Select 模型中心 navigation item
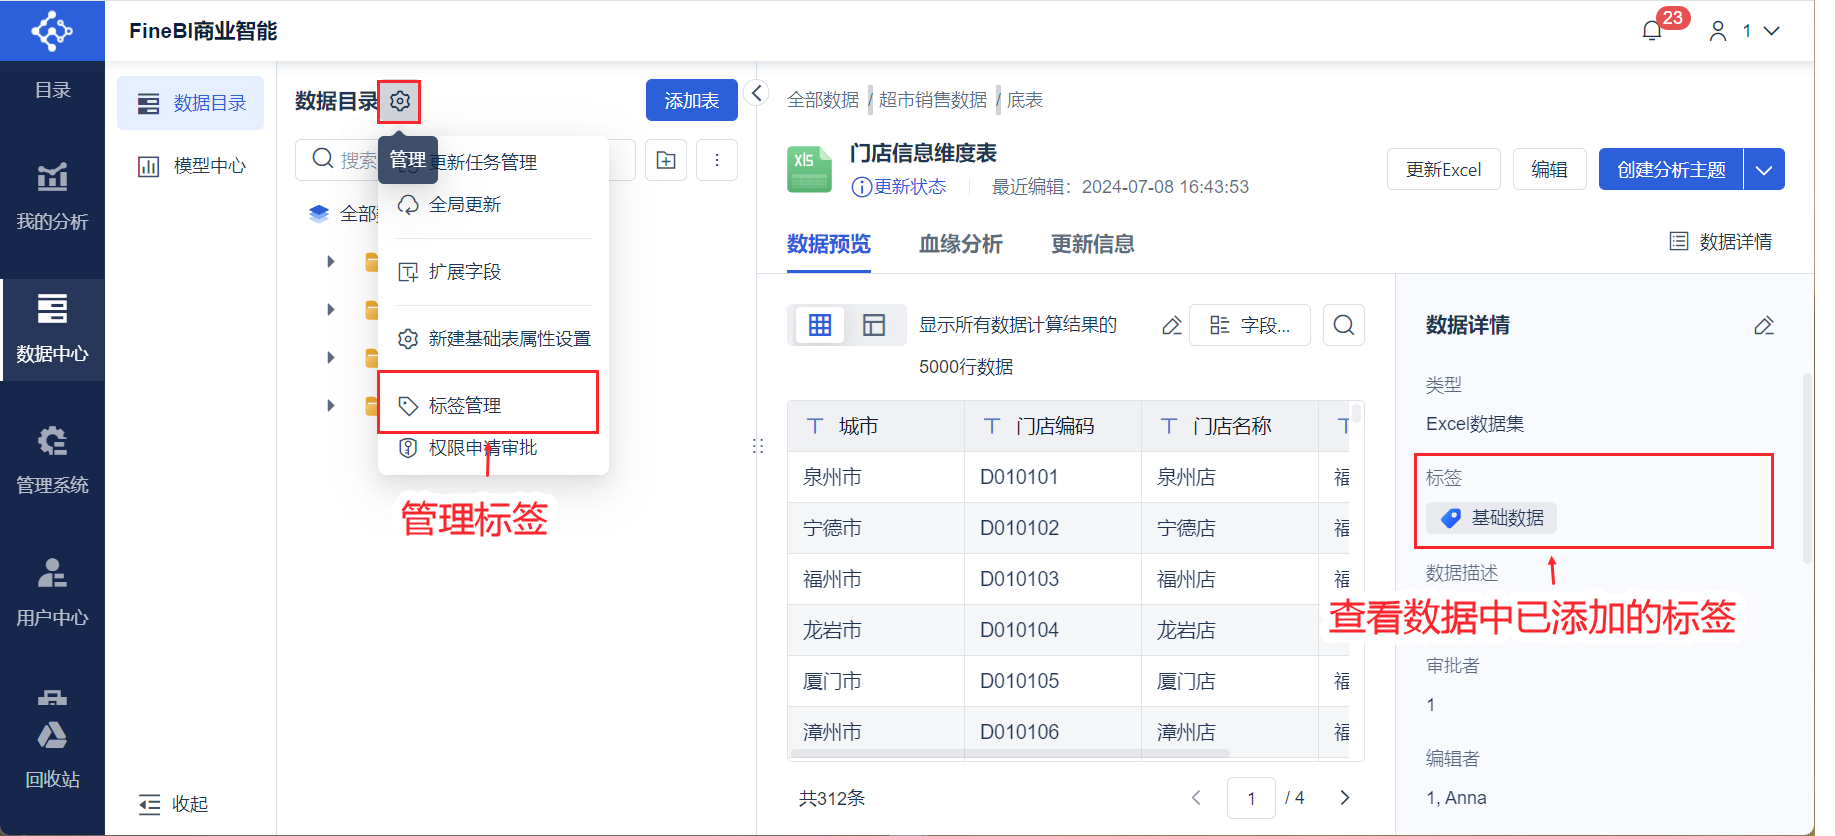Viewport: 1835px width, 836px height. (x=191, y=166)
